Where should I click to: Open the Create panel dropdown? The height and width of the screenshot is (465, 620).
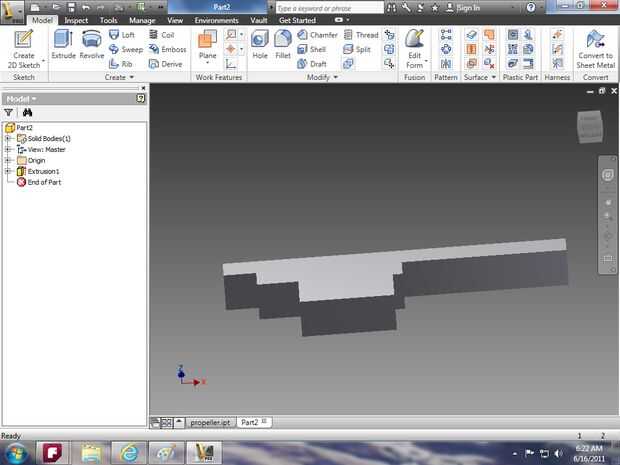point(119,77)
